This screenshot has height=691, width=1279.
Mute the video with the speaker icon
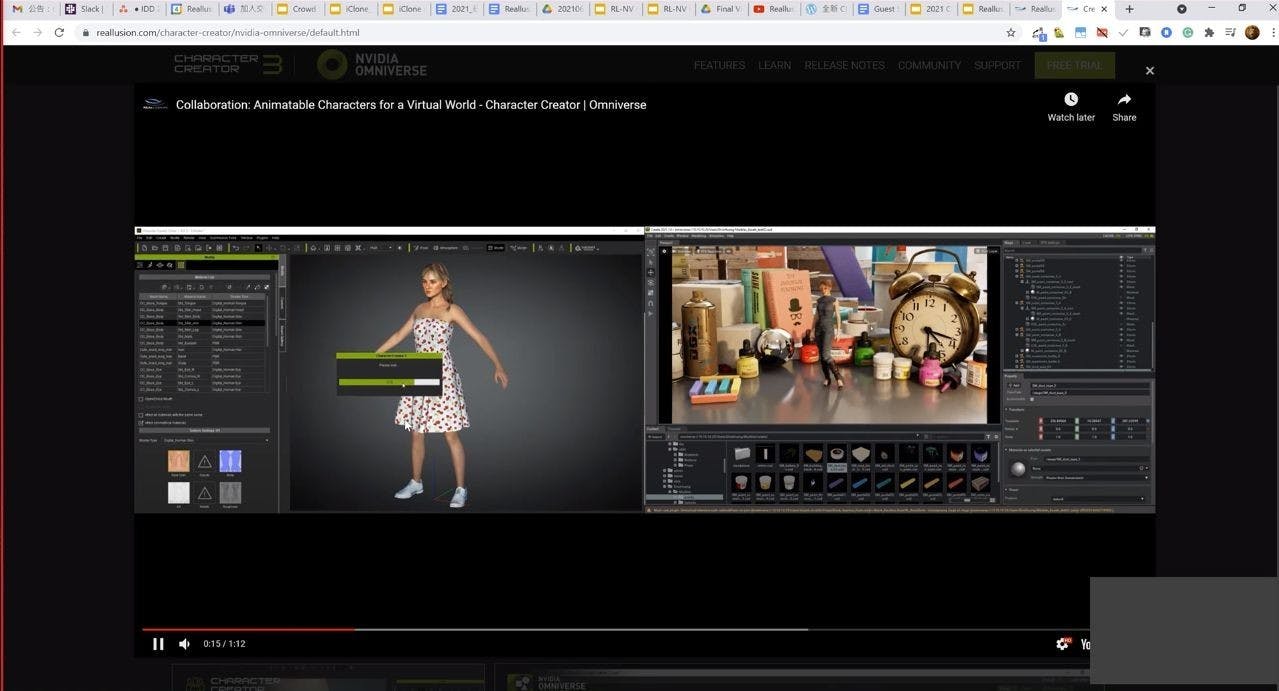click(x=184, y=644)
